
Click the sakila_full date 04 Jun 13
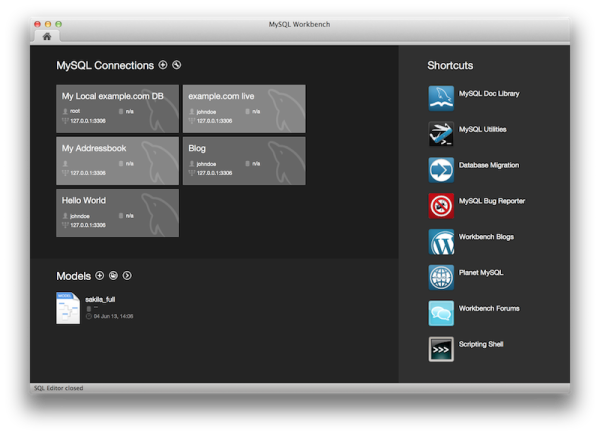[113, 316]
